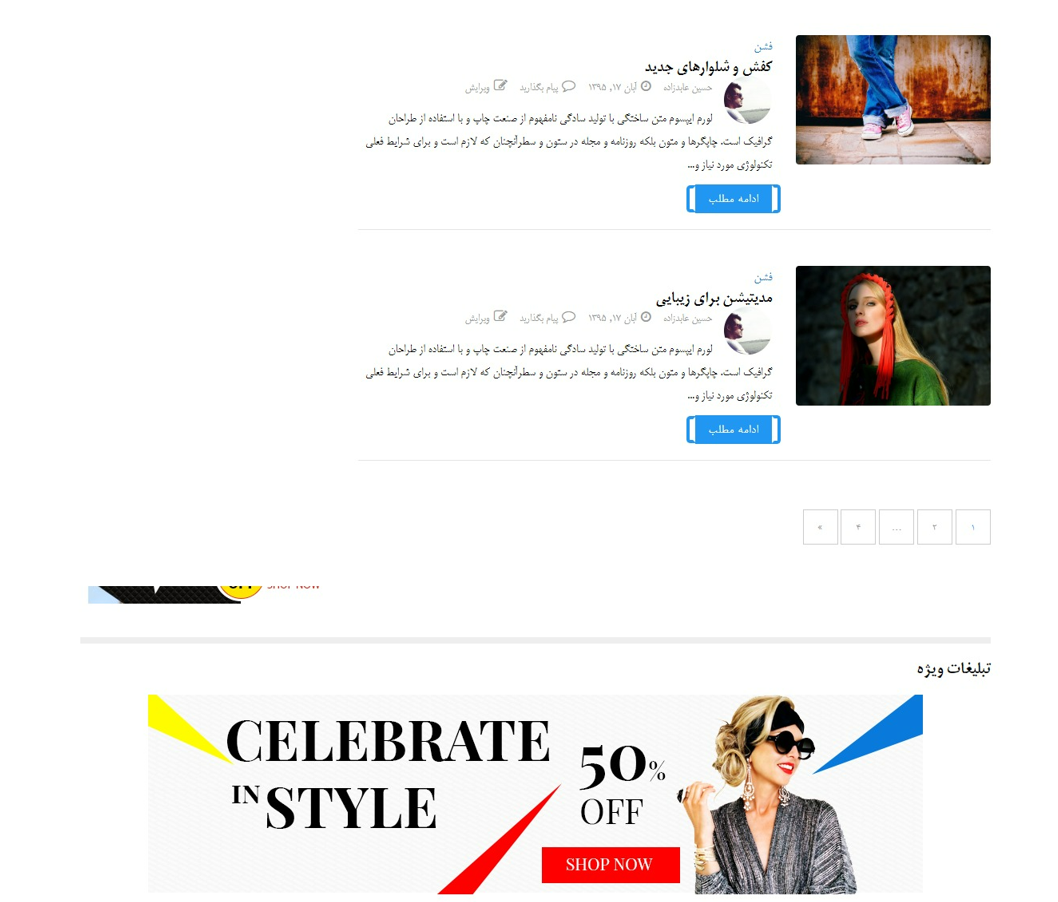Click the comment bubble icon in the first post
Image resolution: width=1058 pixels, height=902 pixels.
click(569, 86)
